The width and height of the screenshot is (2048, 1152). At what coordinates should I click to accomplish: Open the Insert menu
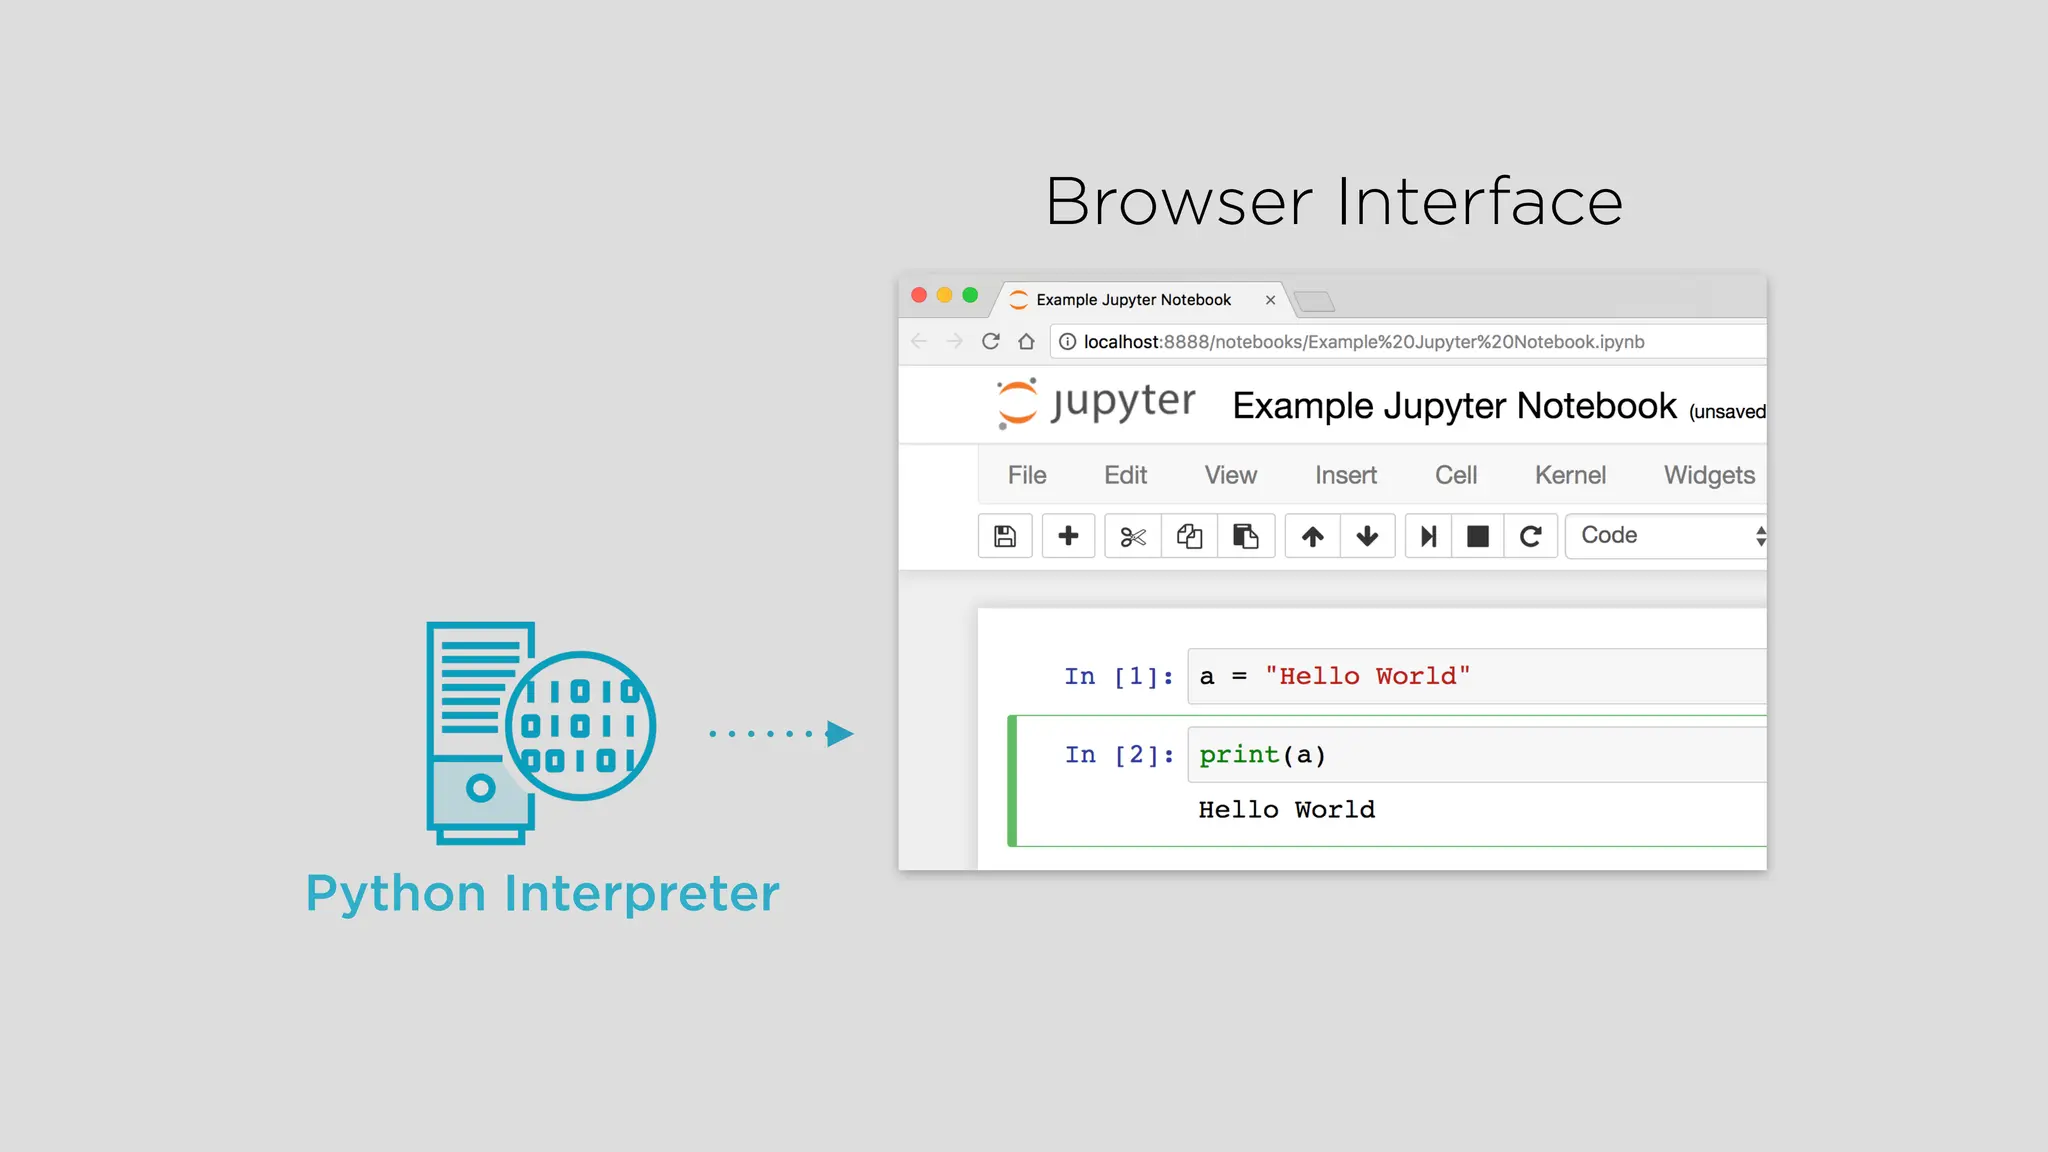[x=1346, y=475]
